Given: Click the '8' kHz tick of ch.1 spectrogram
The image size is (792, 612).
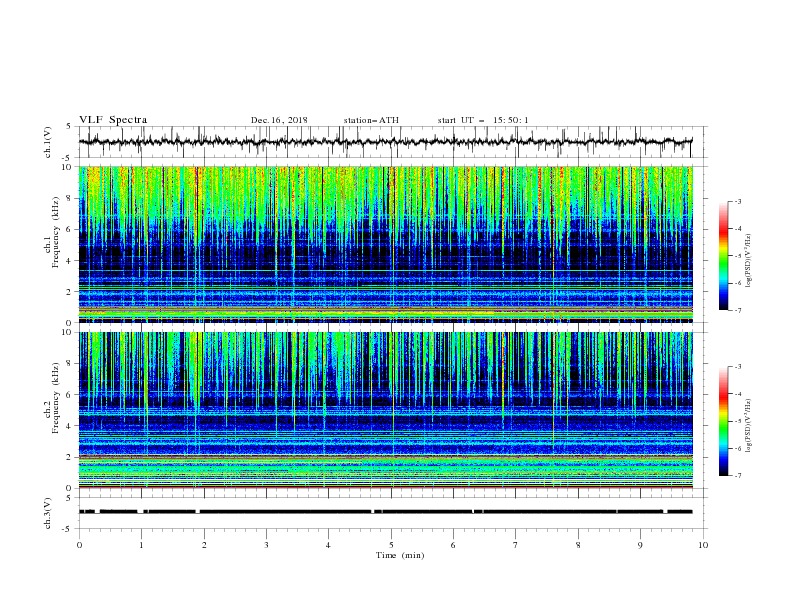Looking at the screenshot, I should [x=69, y=198].
